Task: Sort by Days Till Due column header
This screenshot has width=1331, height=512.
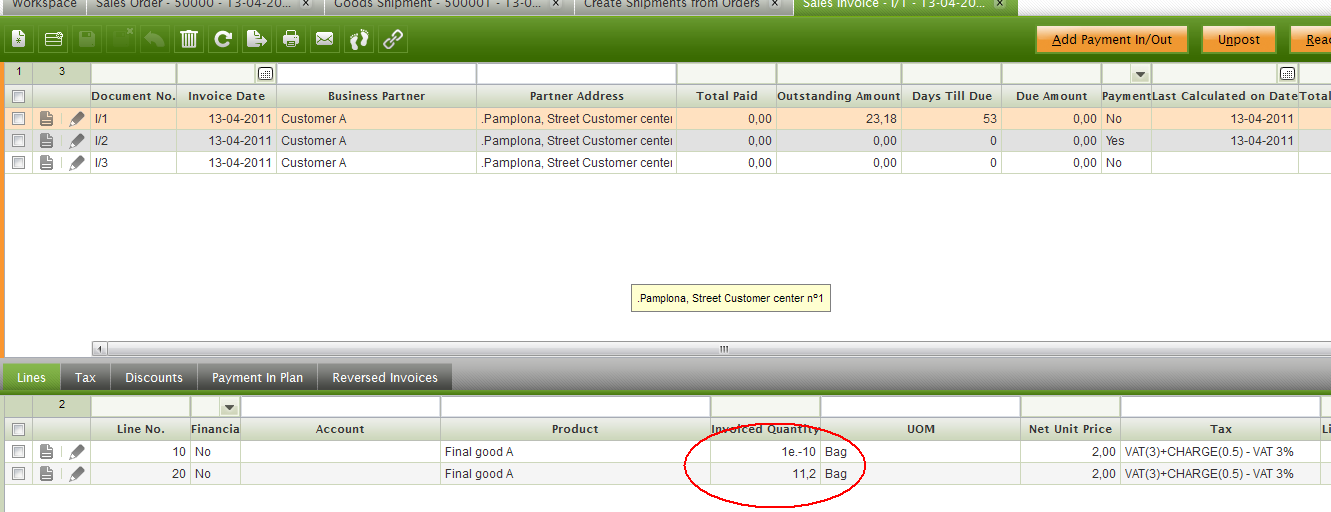Action: (x=952, y=96)
